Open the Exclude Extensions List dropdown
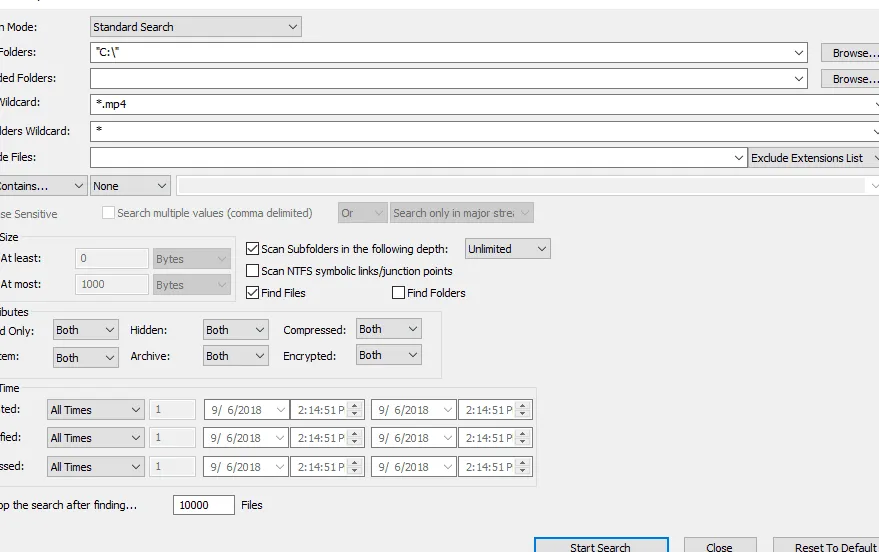Image resolution: width=879 pixels, height=552 pixels. coord(812,158)
